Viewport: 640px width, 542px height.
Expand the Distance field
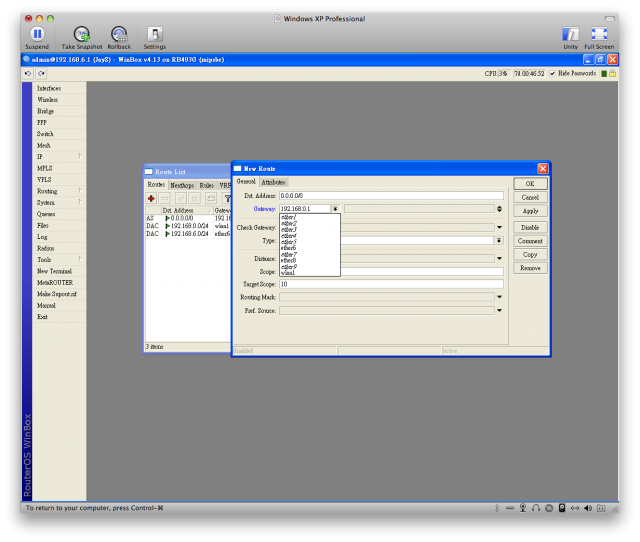[499, 258]
